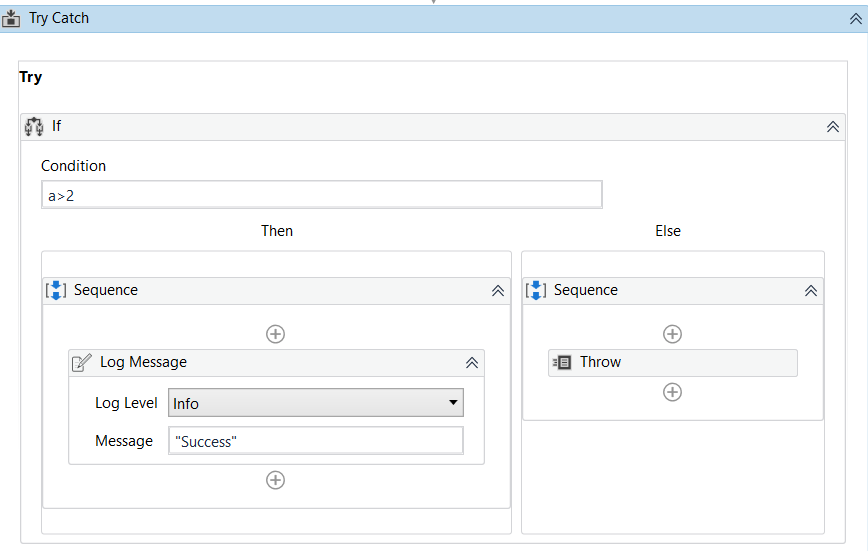
Task: Open the Log Level dropdown
Action: pyautogui.click(x=316, y=403)
